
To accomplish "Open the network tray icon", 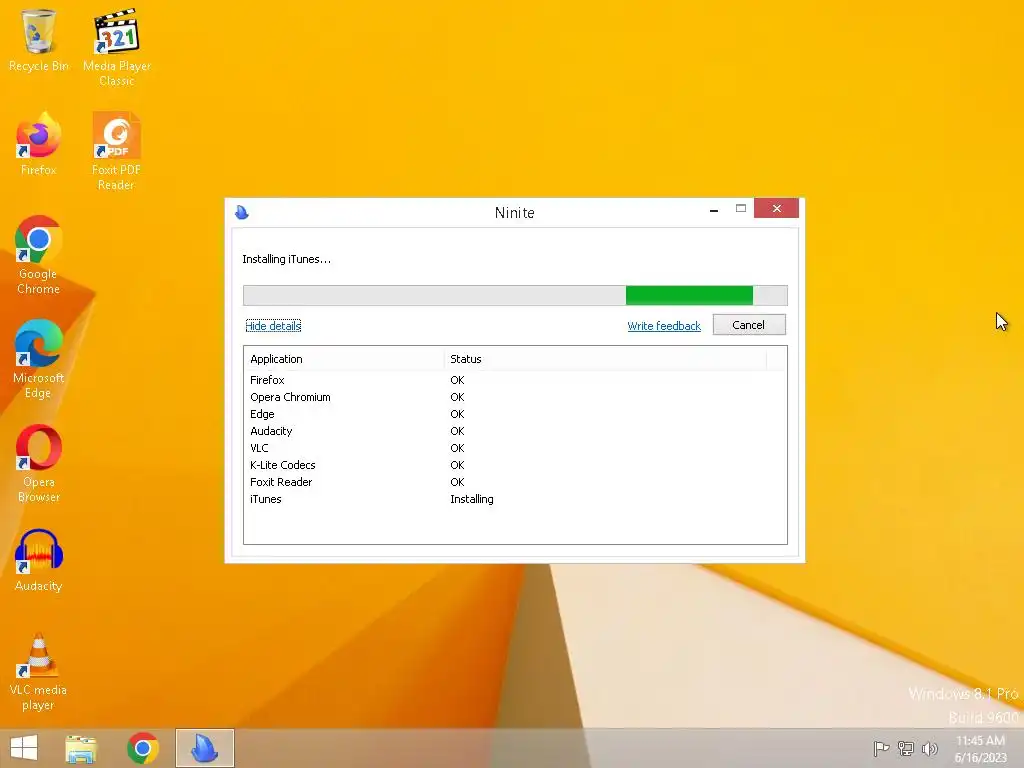I will point(906,748).
